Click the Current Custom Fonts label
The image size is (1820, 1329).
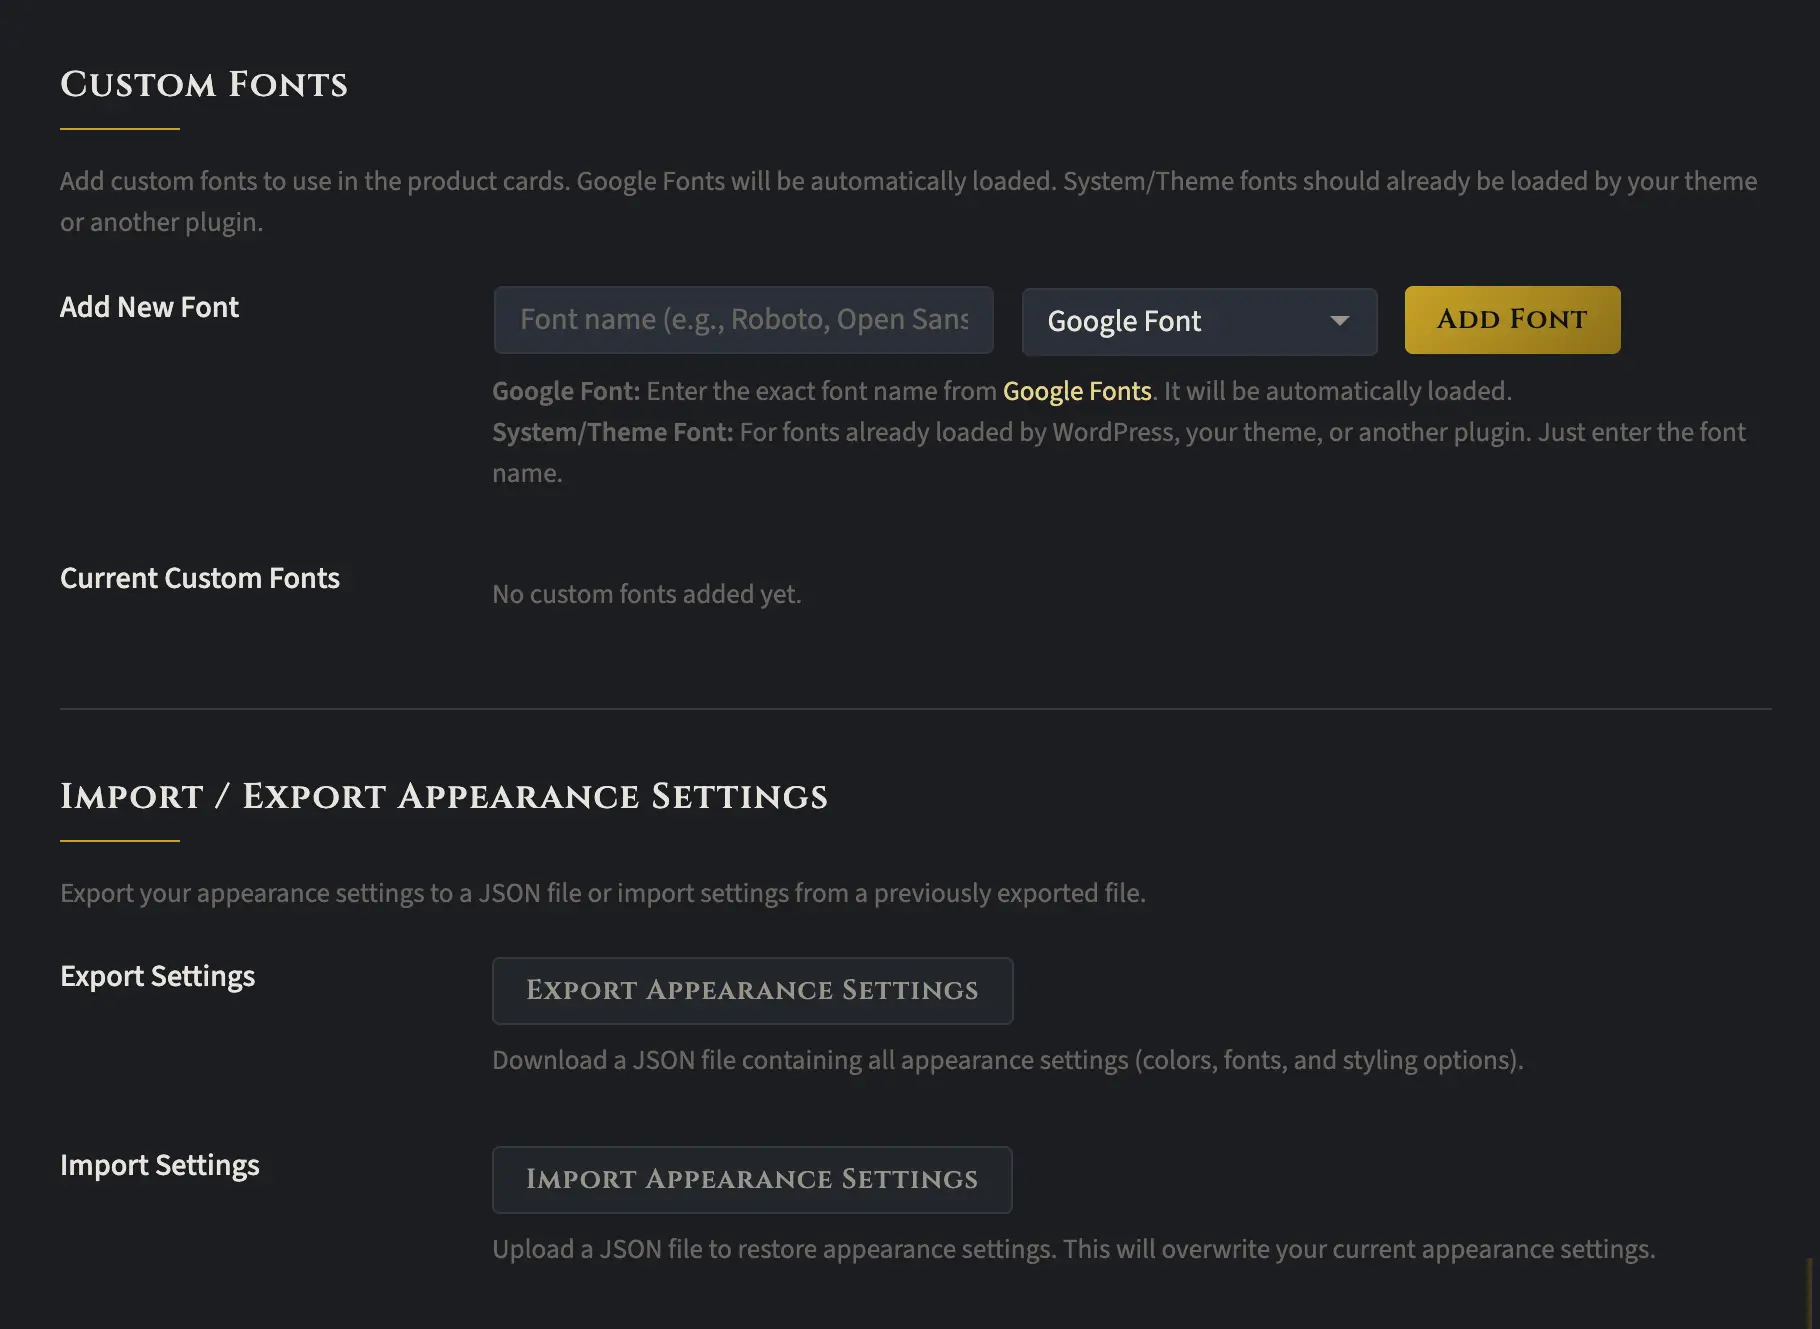click(x=200, y=578)
